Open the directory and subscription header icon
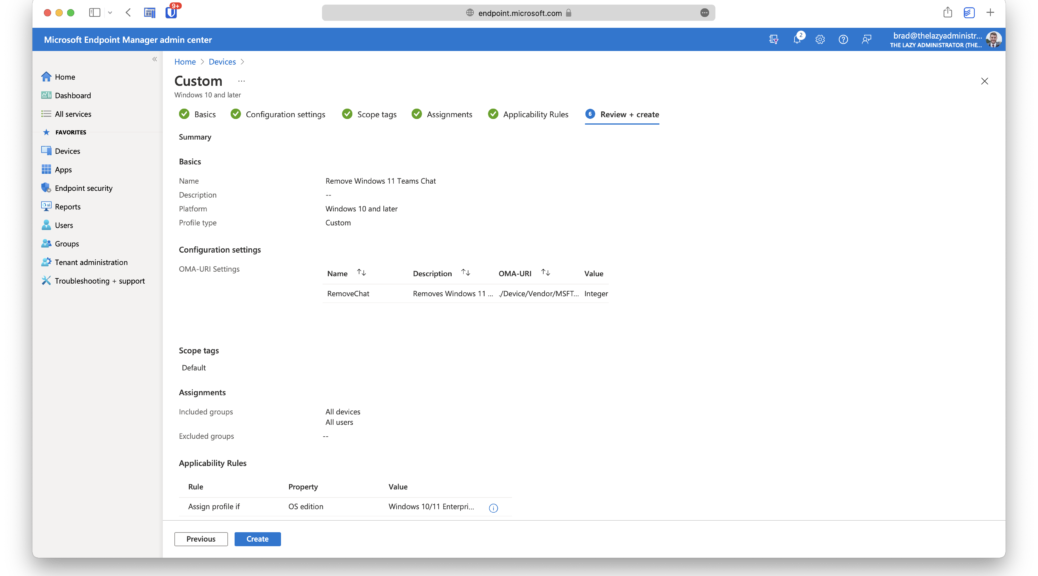 [x=774, y=40]
